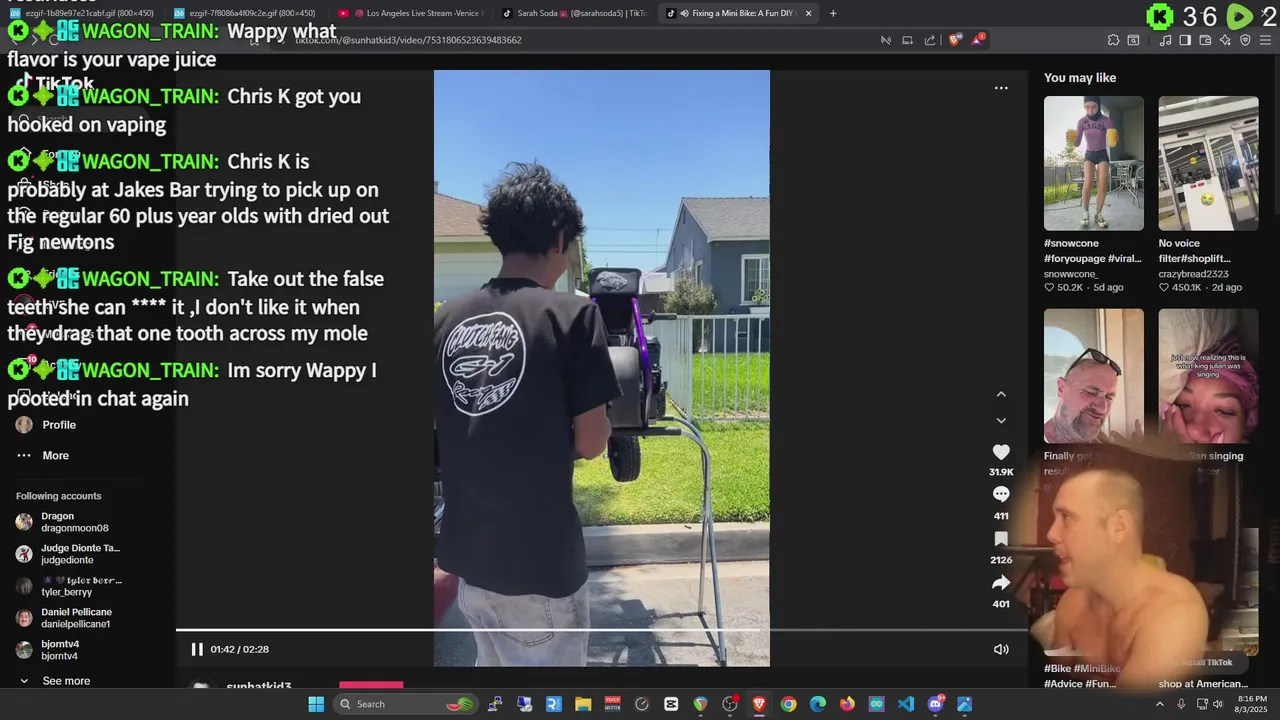This screenshot has height=720, width=1280.
Task: Like the TikTok video via heart icon
Action: (x=1001, y=452)
